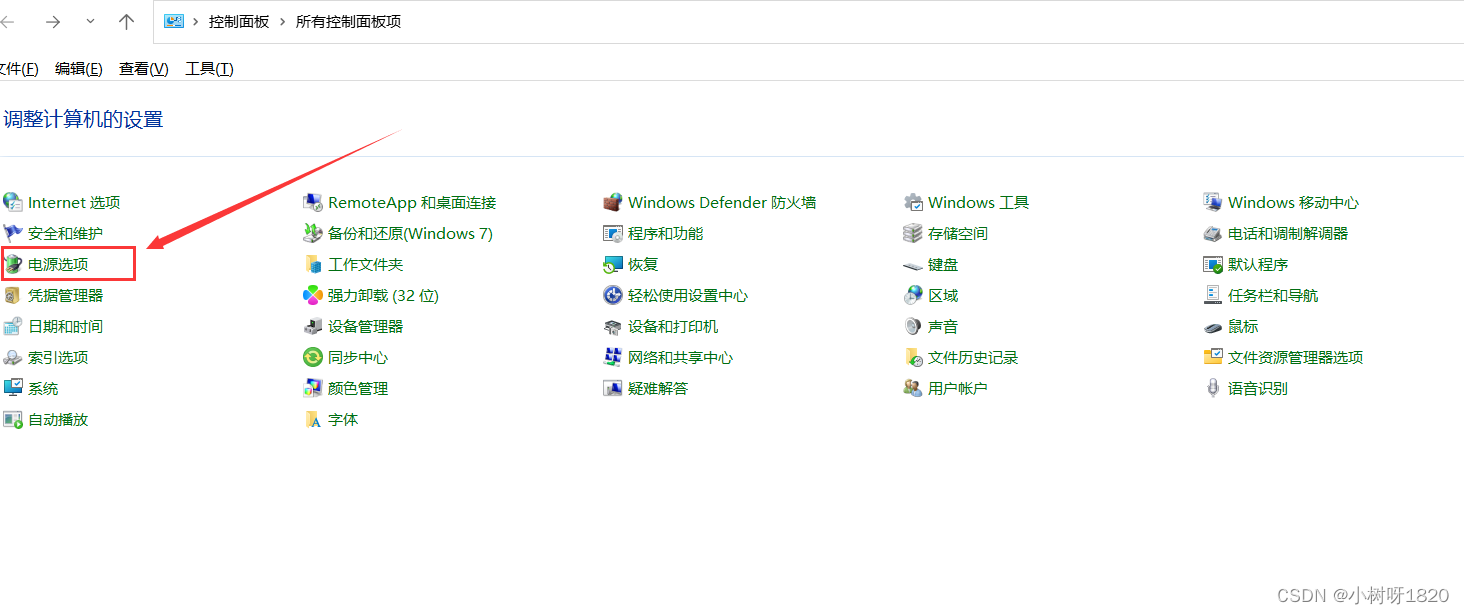Open the 语音识别 microphone icon
The height and width of the screenshot is (614, 1464).
(1213, 388)
